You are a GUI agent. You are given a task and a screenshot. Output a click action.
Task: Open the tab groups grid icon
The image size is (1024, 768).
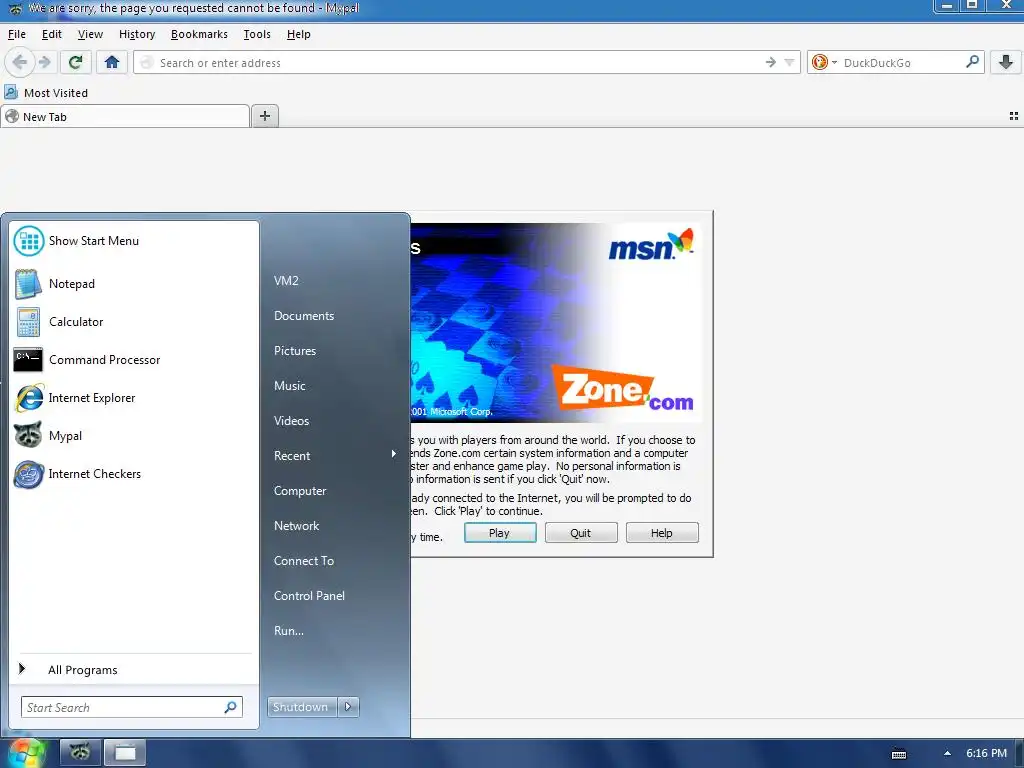tap(1014, 116)
